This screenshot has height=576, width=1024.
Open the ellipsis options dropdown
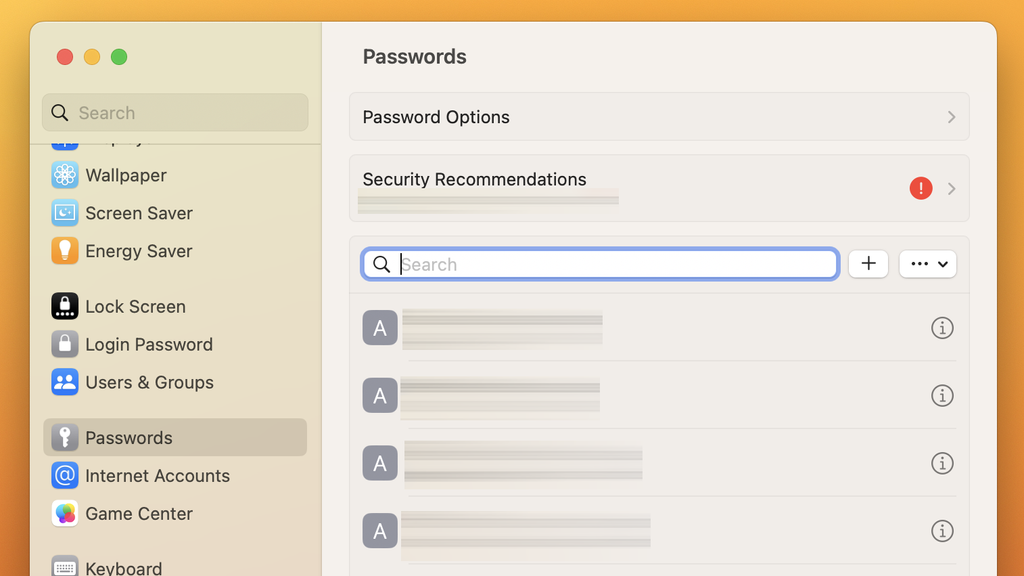point(927,263)
